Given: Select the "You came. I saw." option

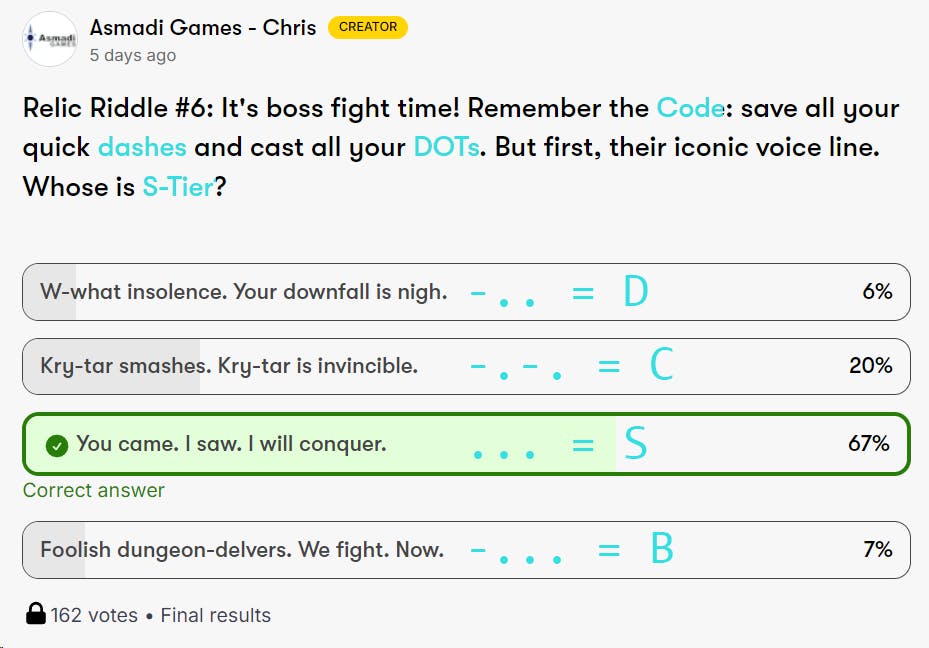Looking at the screenshot, I should coord(231,444).
